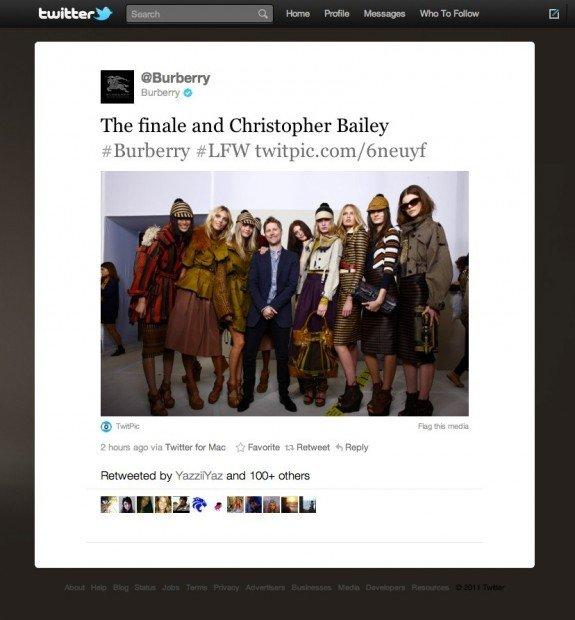Viewport: 575px width, 620px height.
Task: Open Messages from the top bar
Action: coord(384,14)
